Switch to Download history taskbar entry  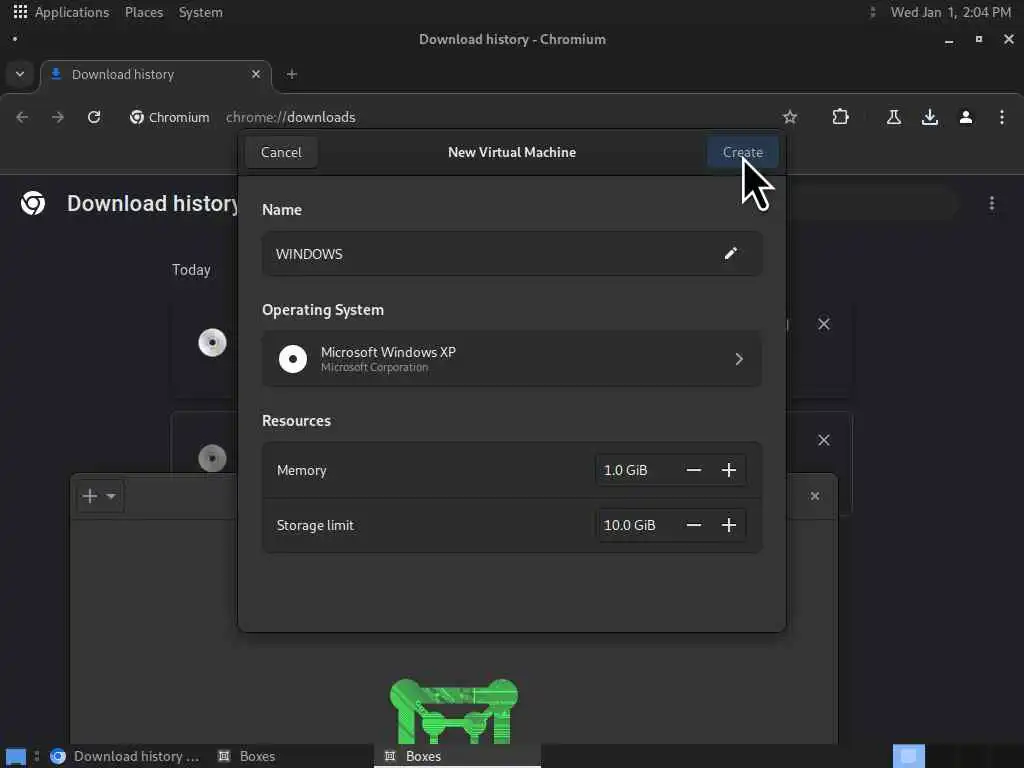125,756
